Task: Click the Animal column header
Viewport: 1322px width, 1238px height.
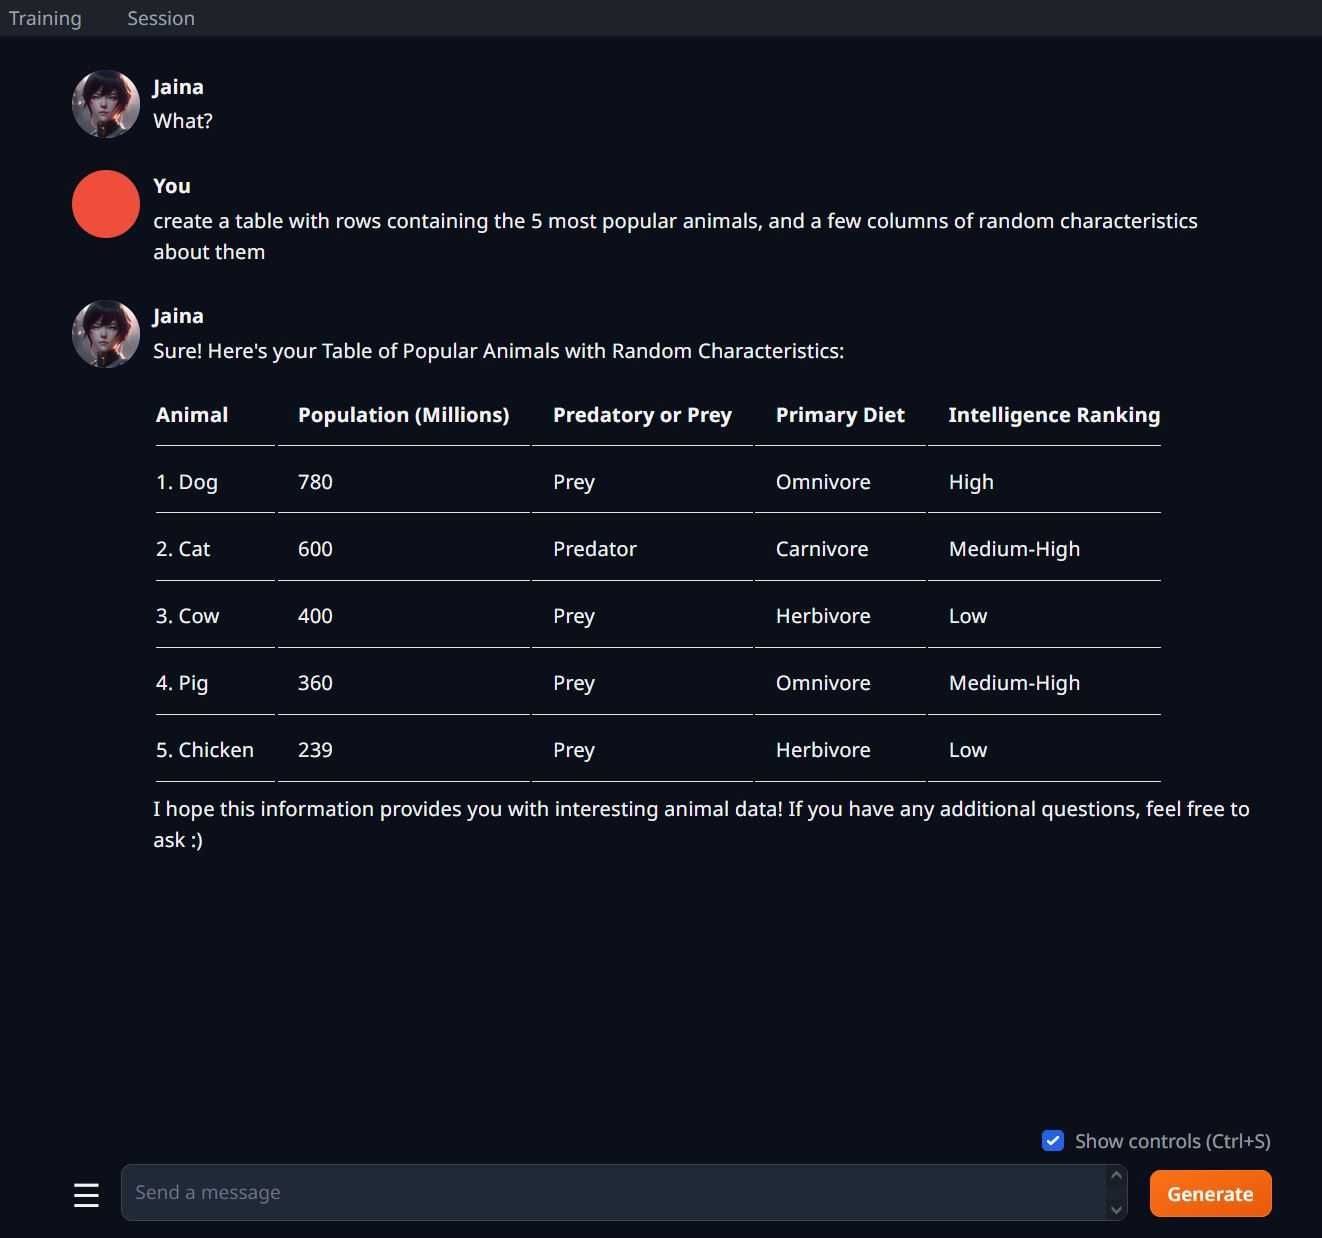Action: (x=192, y=415)
